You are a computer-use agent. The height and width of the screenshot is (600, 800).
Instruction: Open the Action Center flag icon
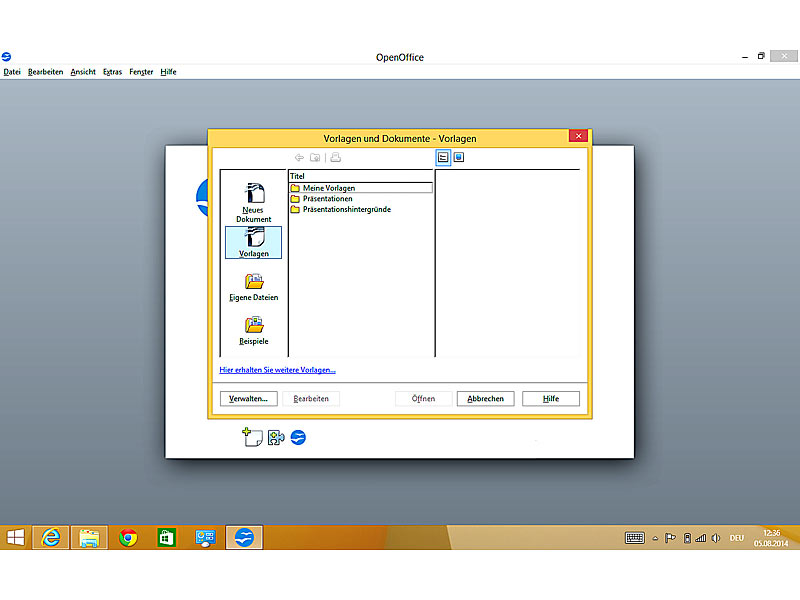[x=670, y=538]
